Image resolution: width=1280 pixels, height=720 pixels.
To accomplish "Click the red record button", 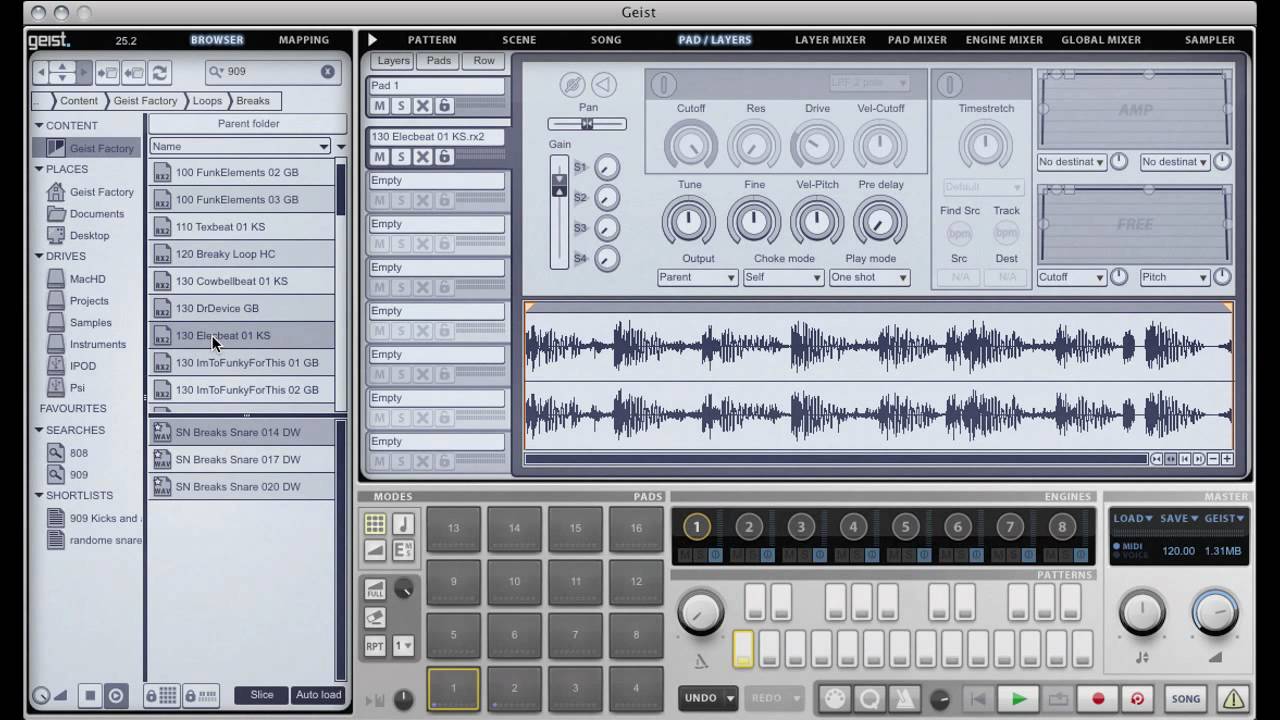I will click(x=1098, y=699).
